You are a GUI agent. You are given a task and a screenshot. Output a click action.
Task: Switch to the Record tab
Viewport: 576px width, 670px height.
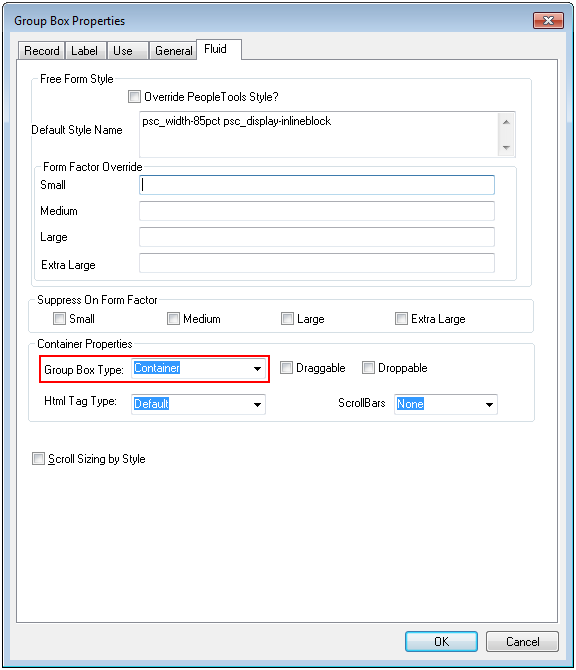41,51
